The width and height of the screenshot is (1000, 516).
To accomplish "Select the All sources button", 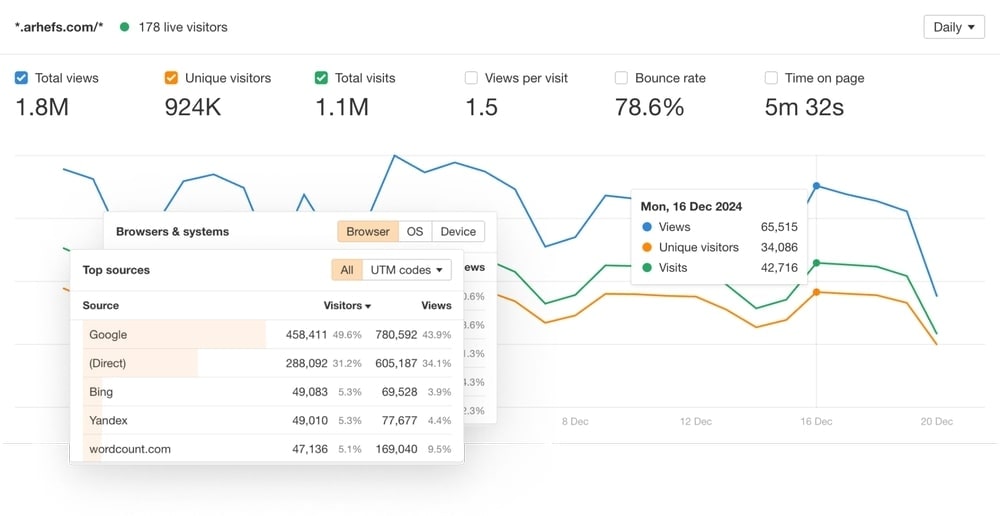I will pos(347,270).
